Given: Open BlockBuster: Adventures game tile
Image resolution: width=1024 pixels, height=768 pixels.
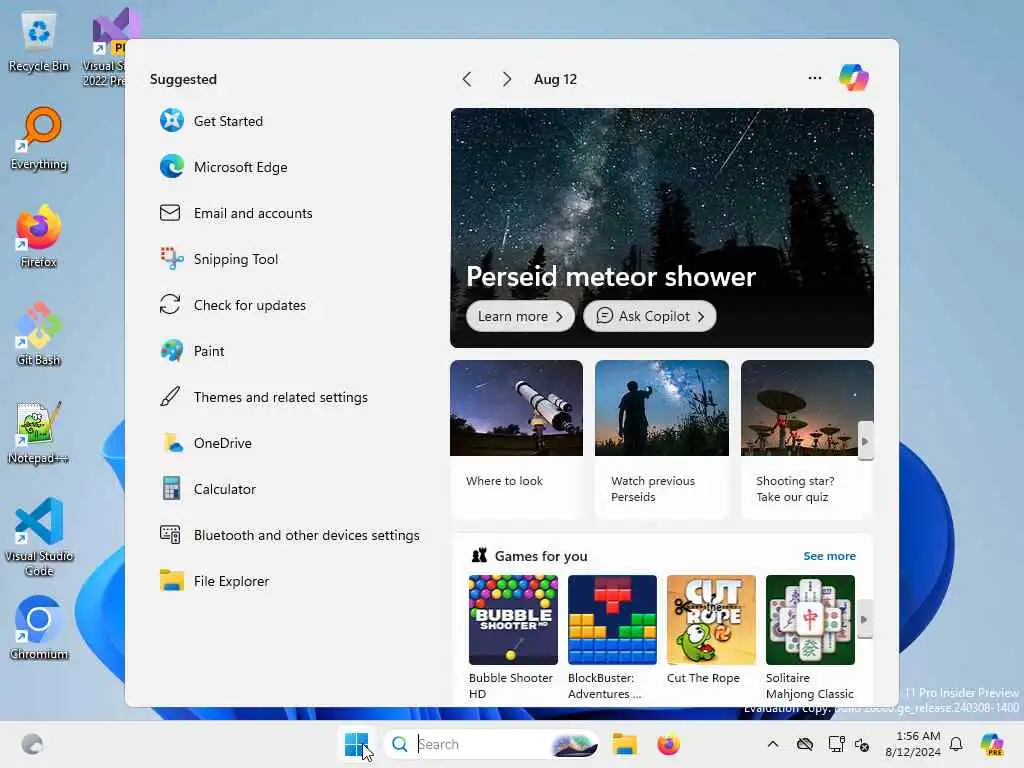Looking at the screenshot, I should (x=613, y=637).
